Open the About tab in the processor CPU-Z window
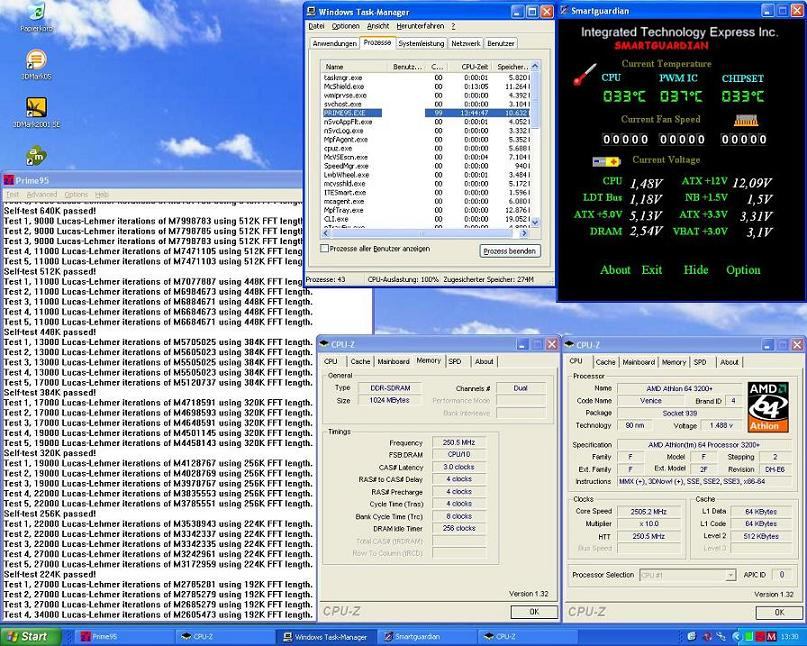 [729, 362]
